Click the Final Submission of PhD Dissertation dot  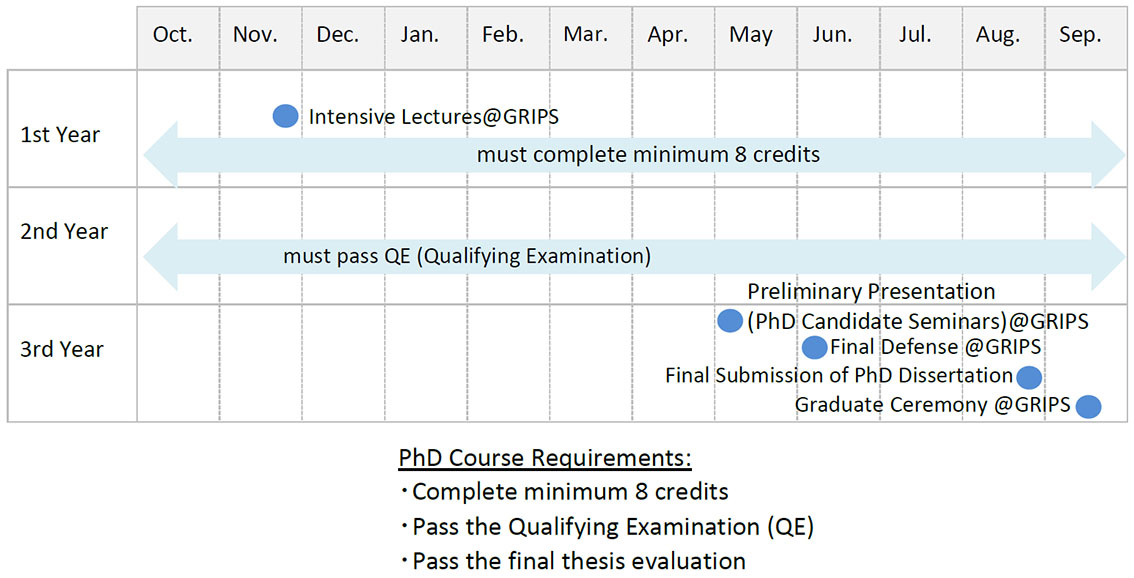(1028, 377)
